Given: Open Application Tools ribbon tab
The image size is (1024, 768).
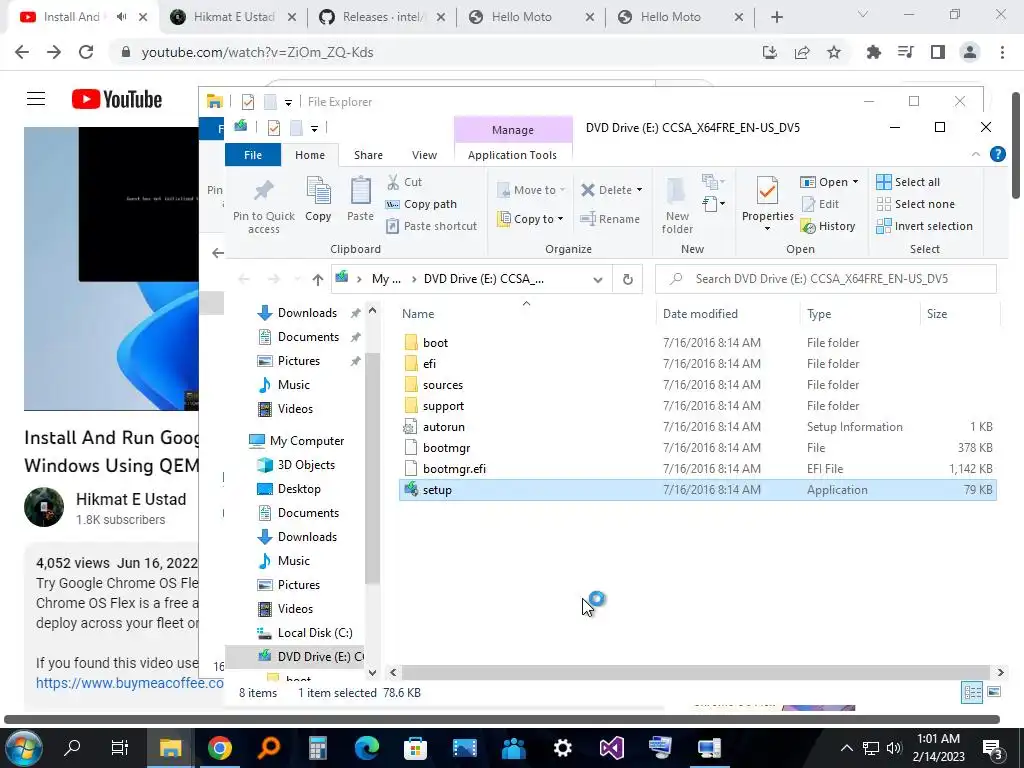Looking at the screenshot, I should tap(512, 155).
